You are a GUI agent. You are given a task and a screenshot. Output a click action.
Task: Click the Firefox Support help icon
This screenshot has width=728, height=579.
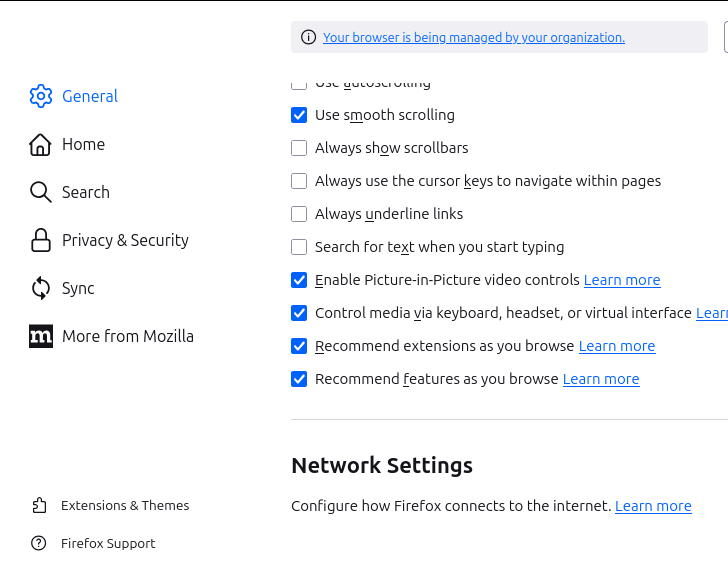pos(39,543)
